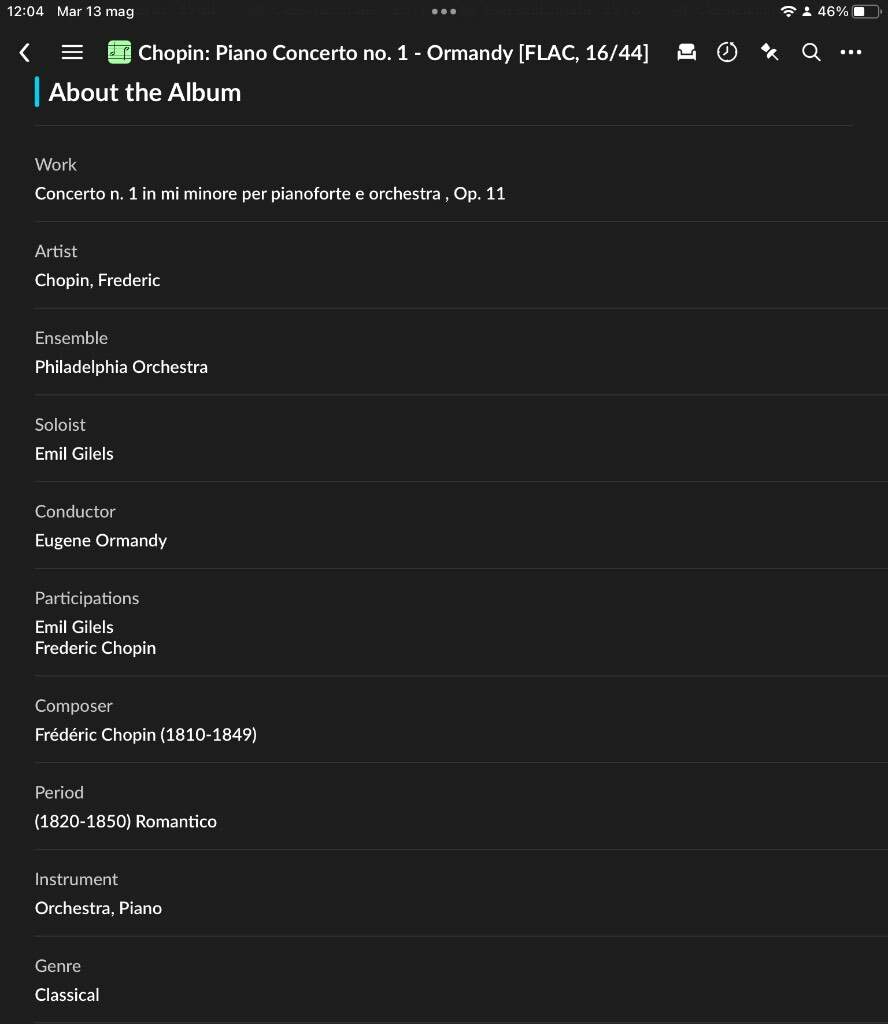The height and width of the screenshot is (1024, 888).
Task: Open the inbox tray icon
Action: point(686,52)
